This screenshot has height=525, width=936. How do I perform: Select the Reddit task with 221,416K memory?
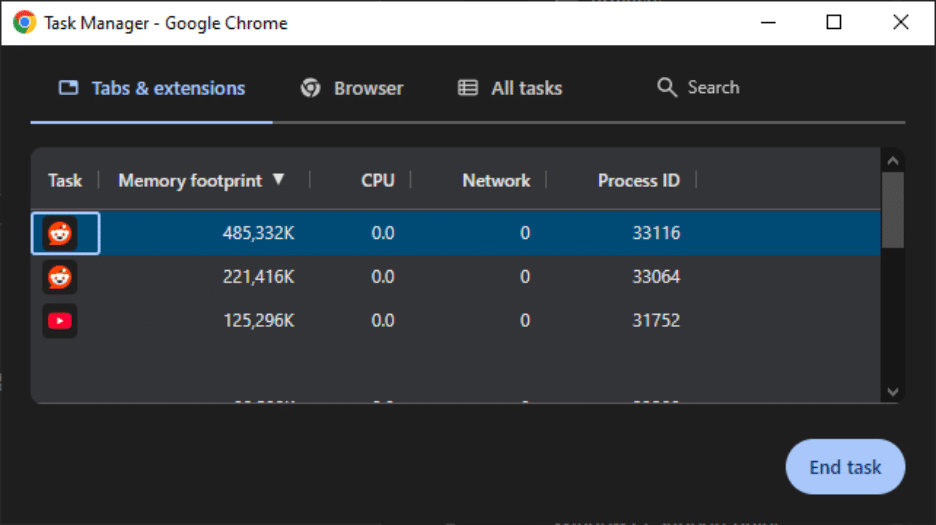[455, 277]
